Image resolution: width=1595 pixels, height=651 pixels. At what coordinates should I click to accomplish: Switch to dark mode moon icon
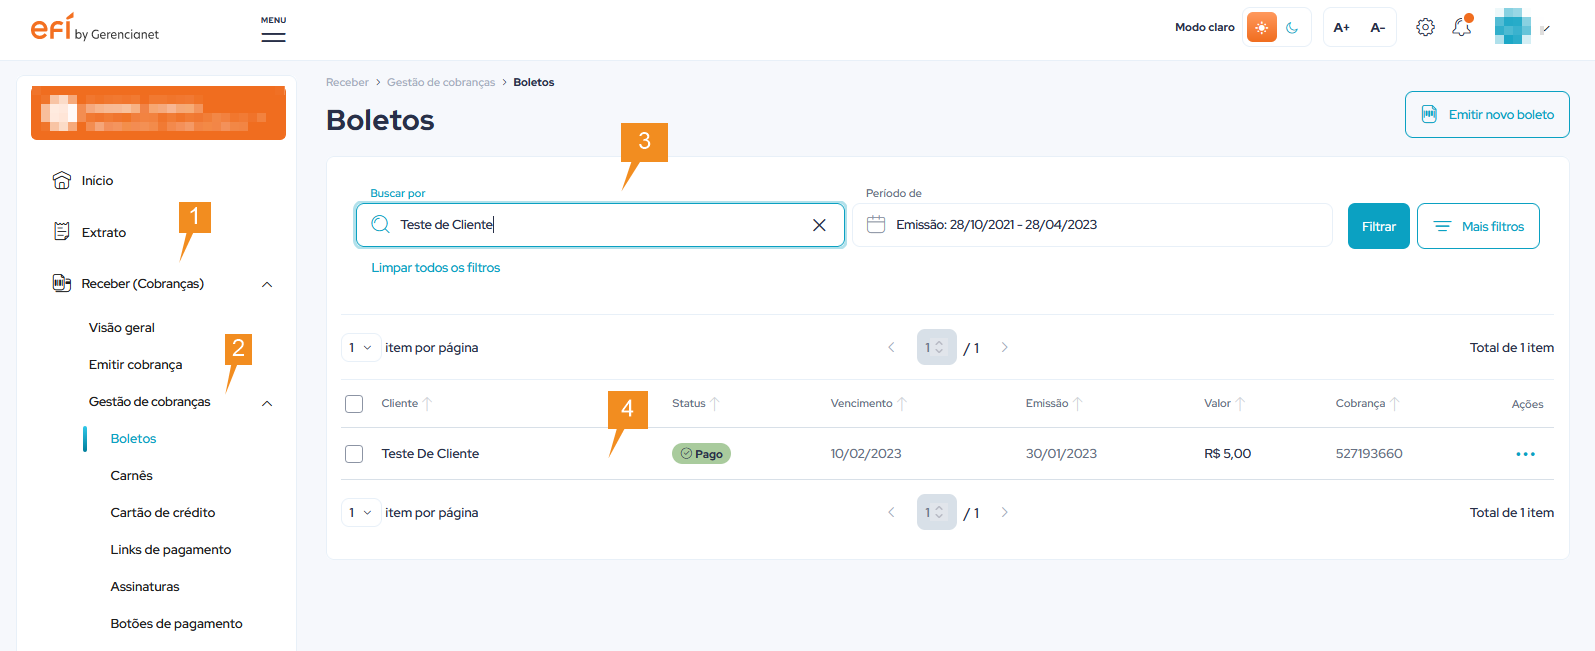click(1292, 28)
